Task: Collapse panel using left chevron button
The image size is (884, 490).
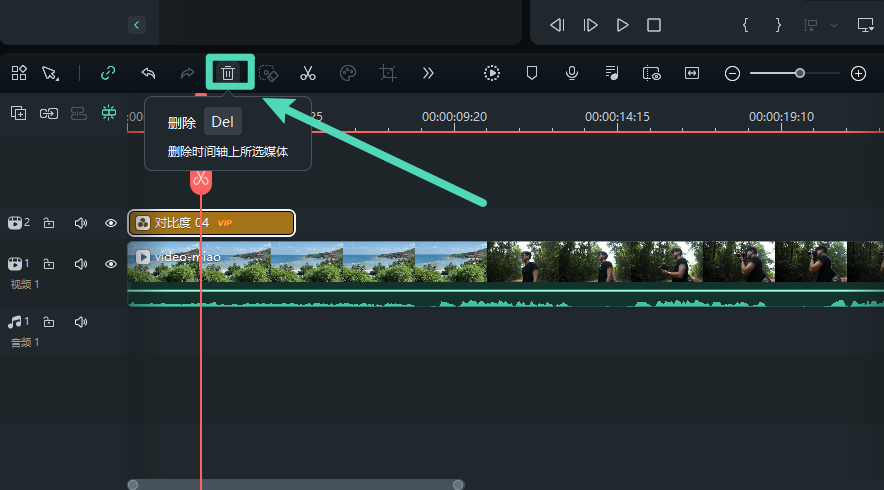Action: 137,24
